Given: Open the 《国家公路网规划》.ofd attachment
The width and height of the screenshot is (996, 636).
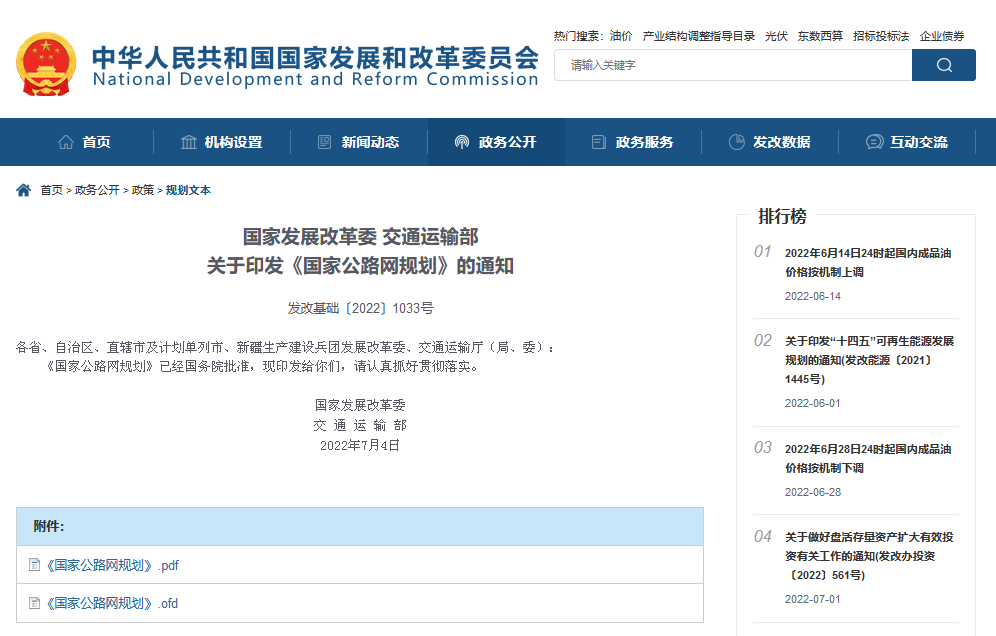Looking at the screenshot, I should click(x=112, y=603).
